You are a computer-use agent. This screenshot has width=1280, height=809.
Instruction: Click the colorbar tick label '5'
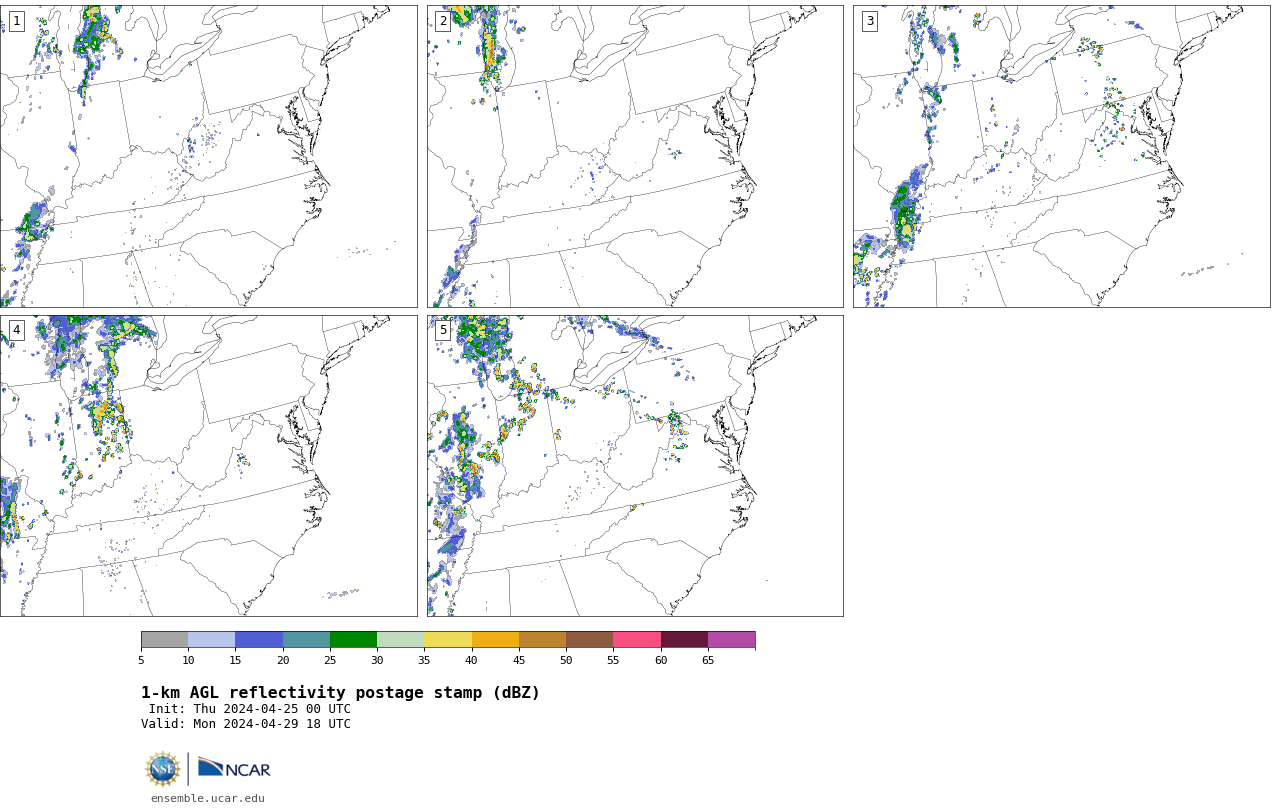pyautogui.click(x=141, y=660)
